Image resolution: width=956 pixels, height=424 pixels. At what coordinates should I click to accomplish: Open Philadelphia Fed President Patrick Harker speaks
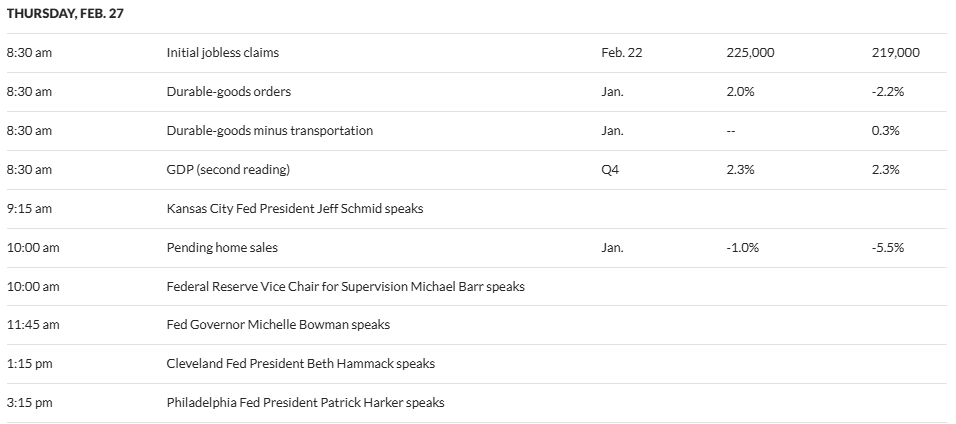305,403
